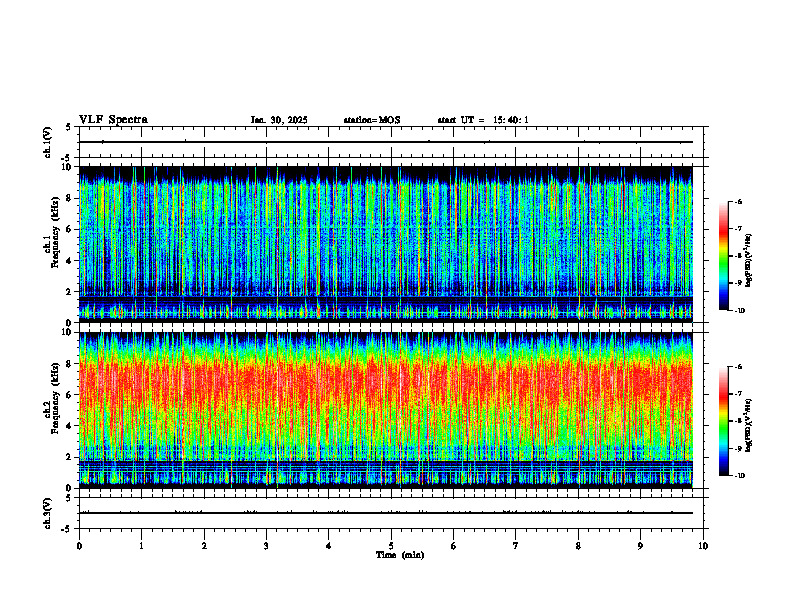Viewport: 792px width, 612px height.
Task: Select the "start UT = 15:40: 1" text
Action: (483, 120)
